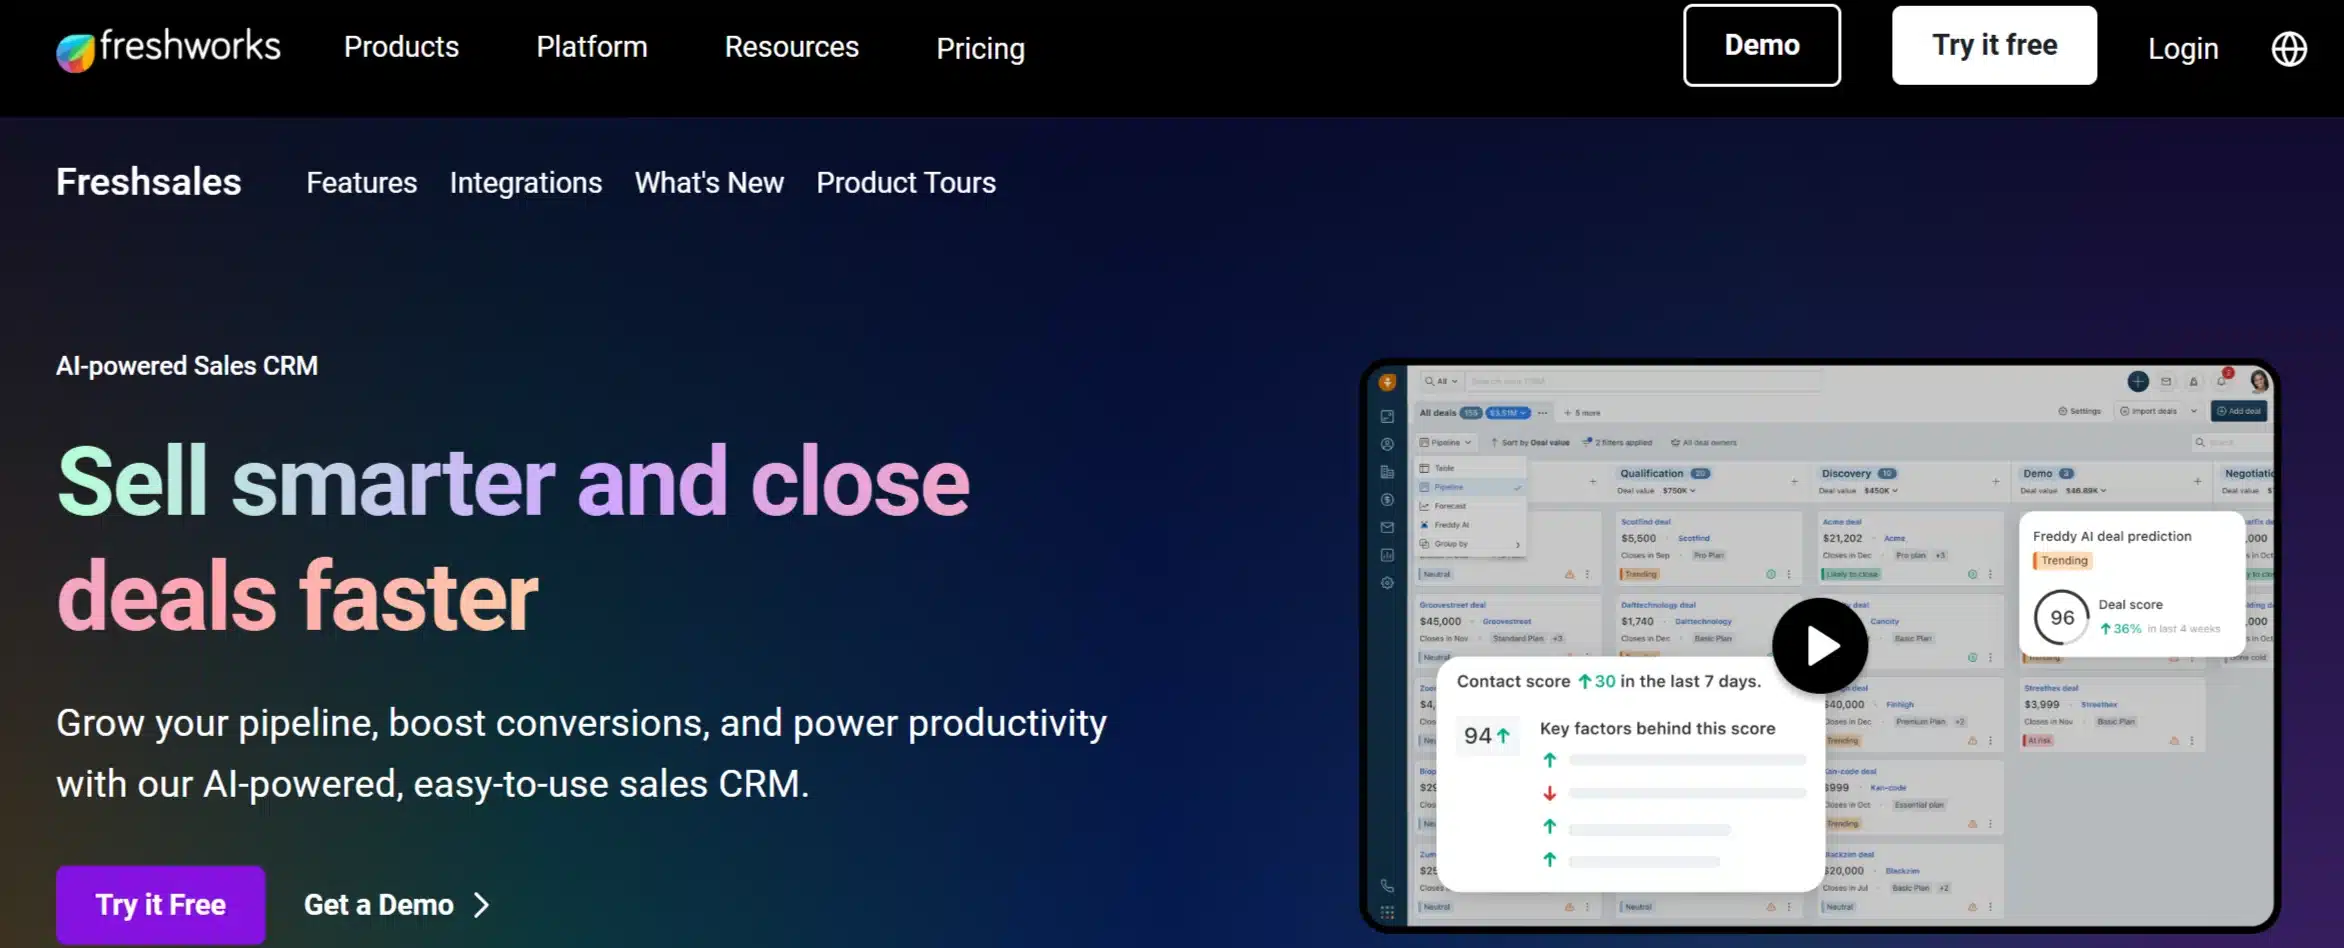Click the chevron next to Get a Demo

pos(481,905)
